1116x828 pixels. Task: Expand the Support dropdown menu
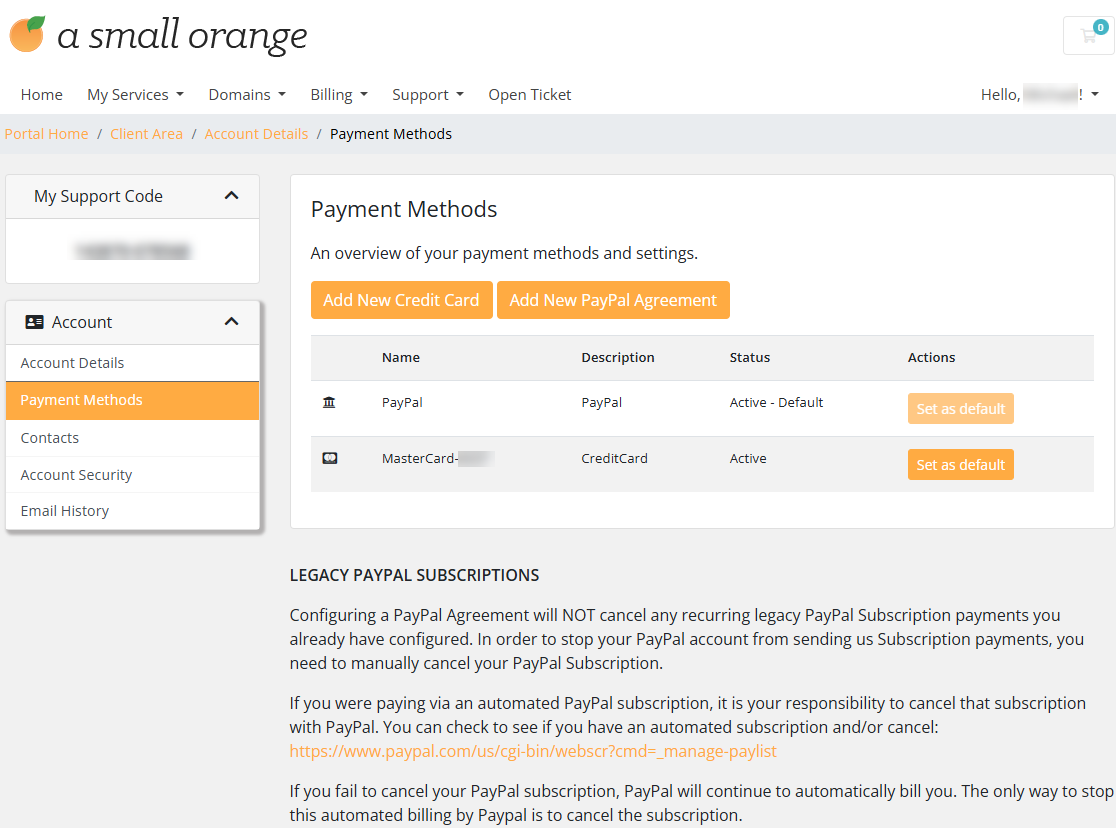point(428,95)
